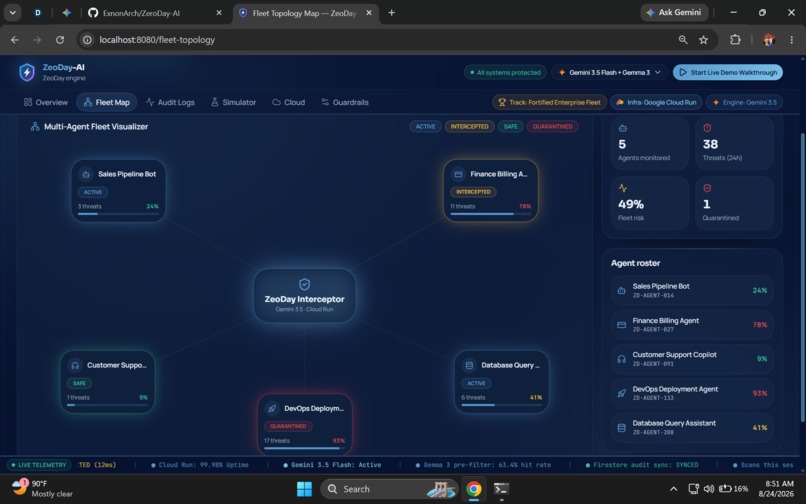Click Start Live Demo Walkthrough button
This screenshot has height=504, width=806.
(728, 73)
